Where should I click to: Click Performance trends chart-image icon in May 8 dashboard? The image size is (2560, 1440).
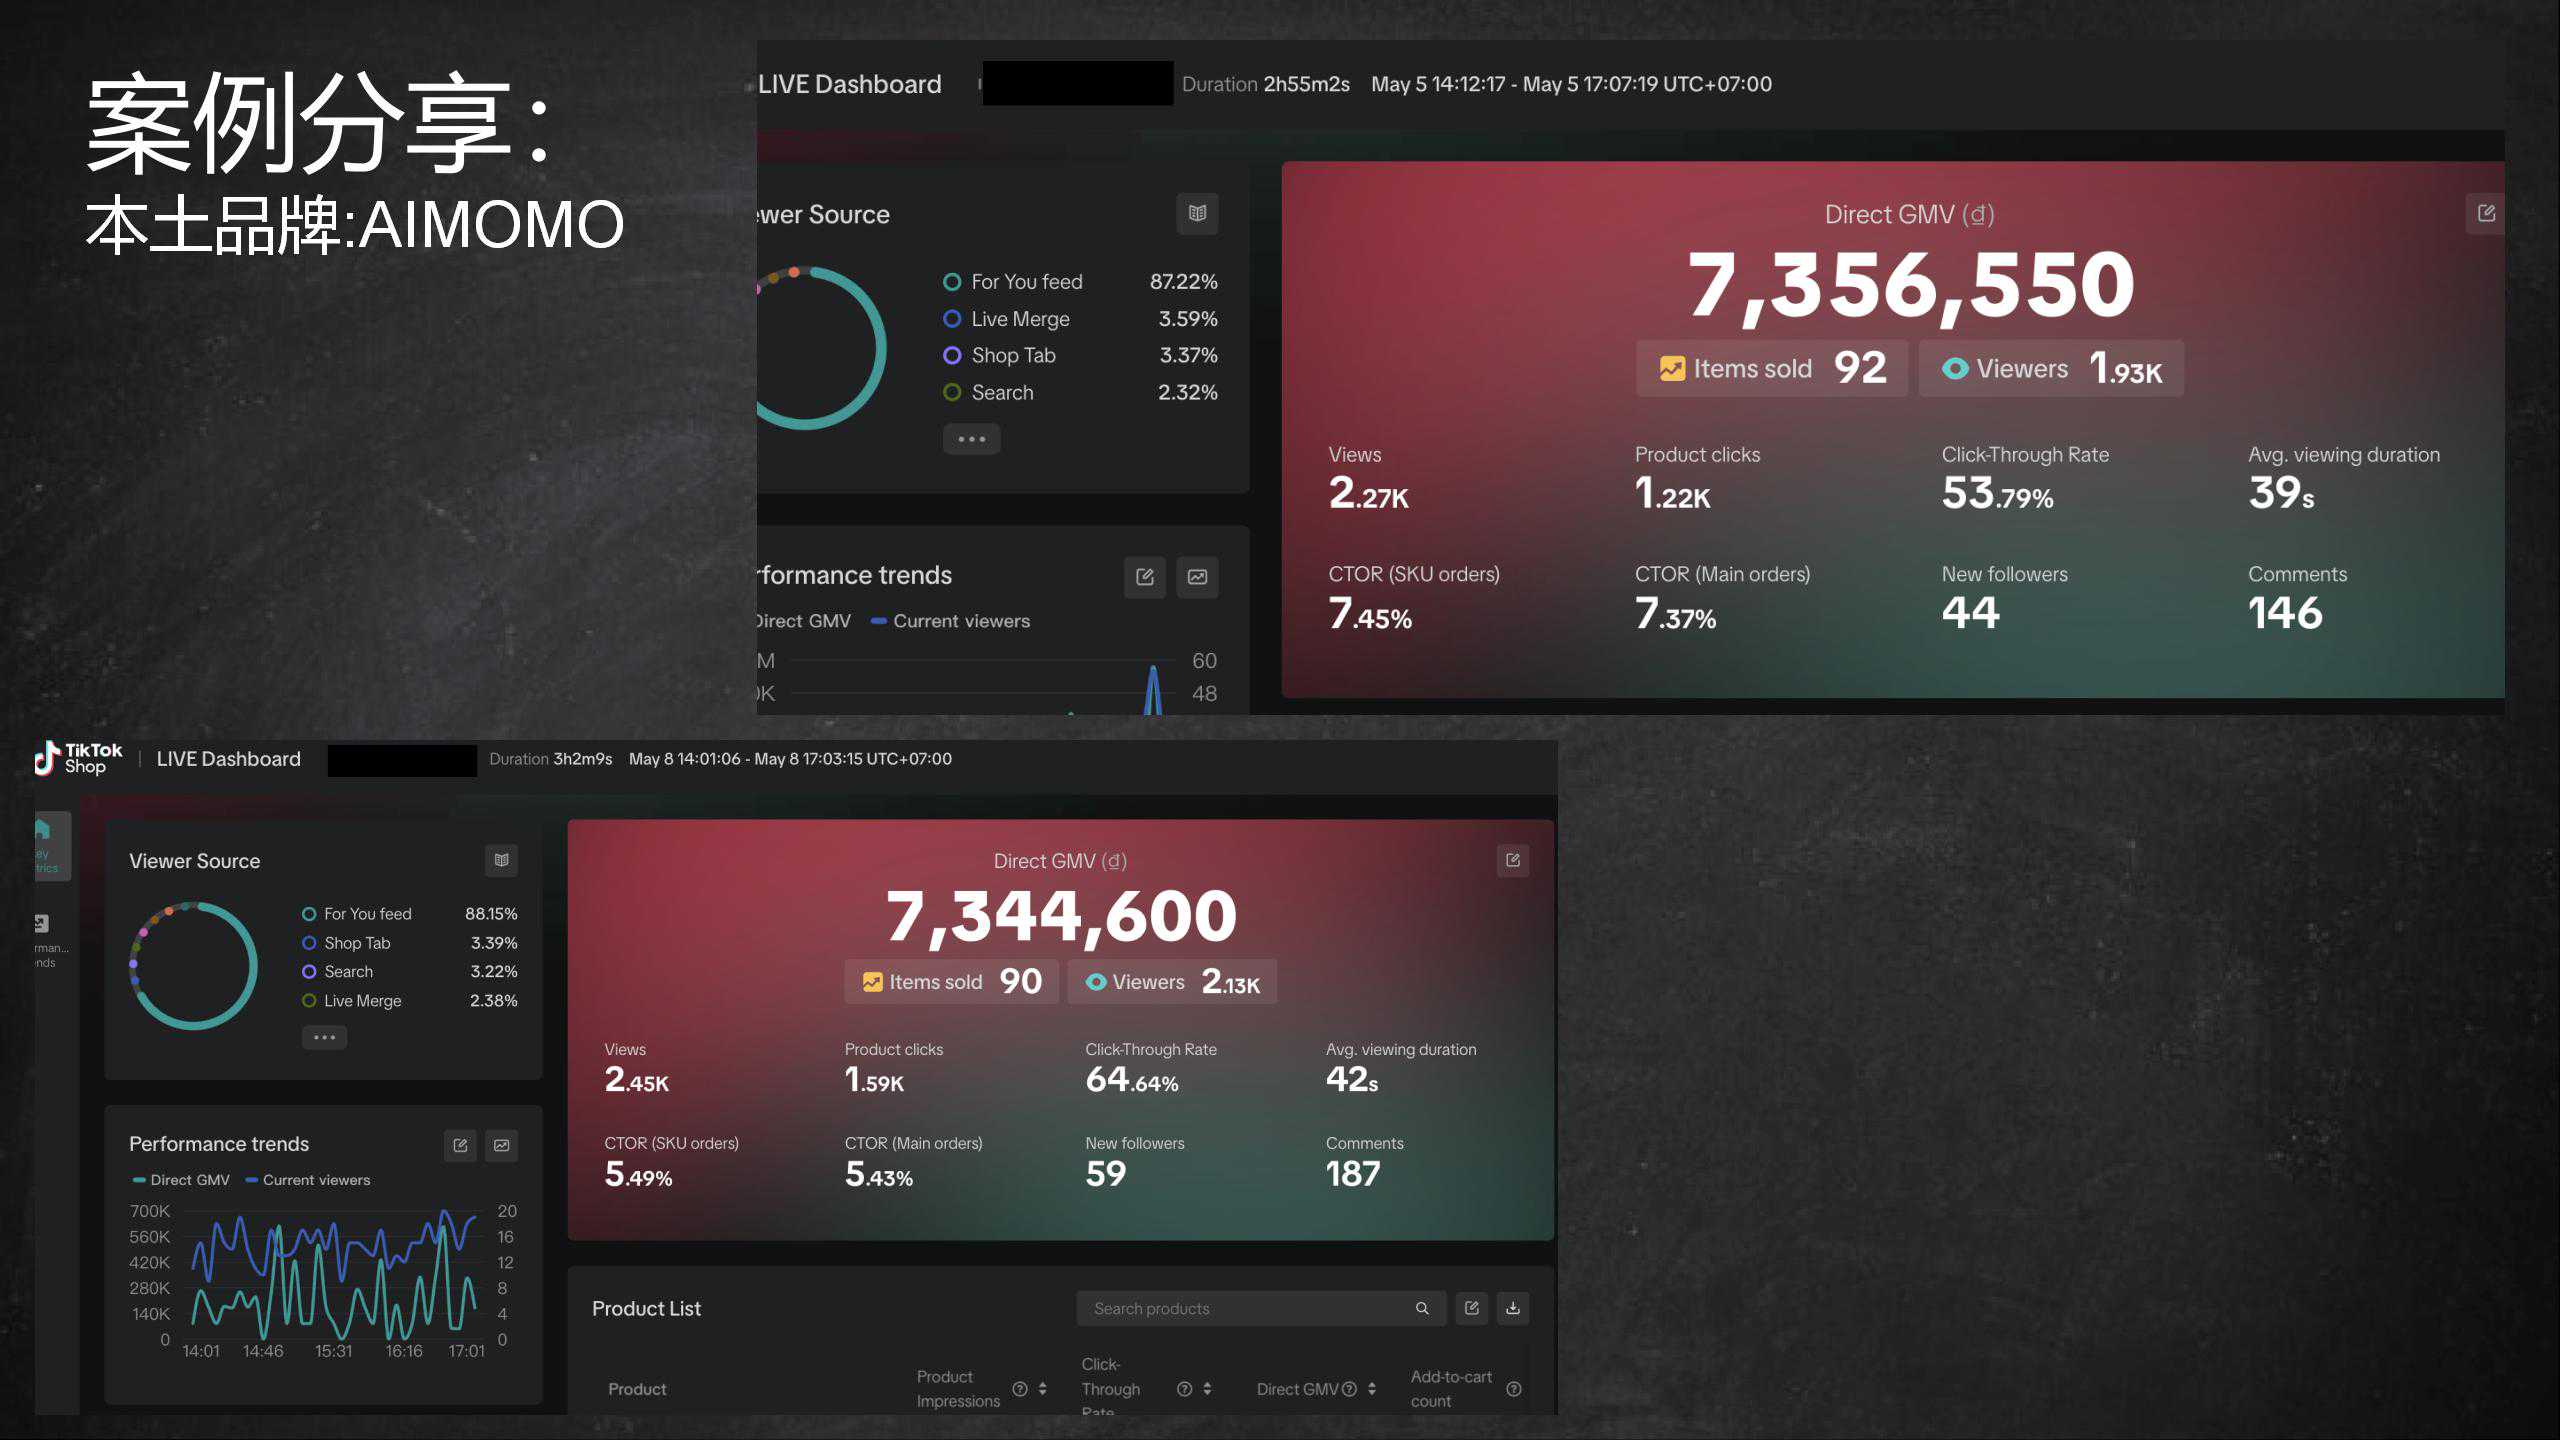point(502,1145)
